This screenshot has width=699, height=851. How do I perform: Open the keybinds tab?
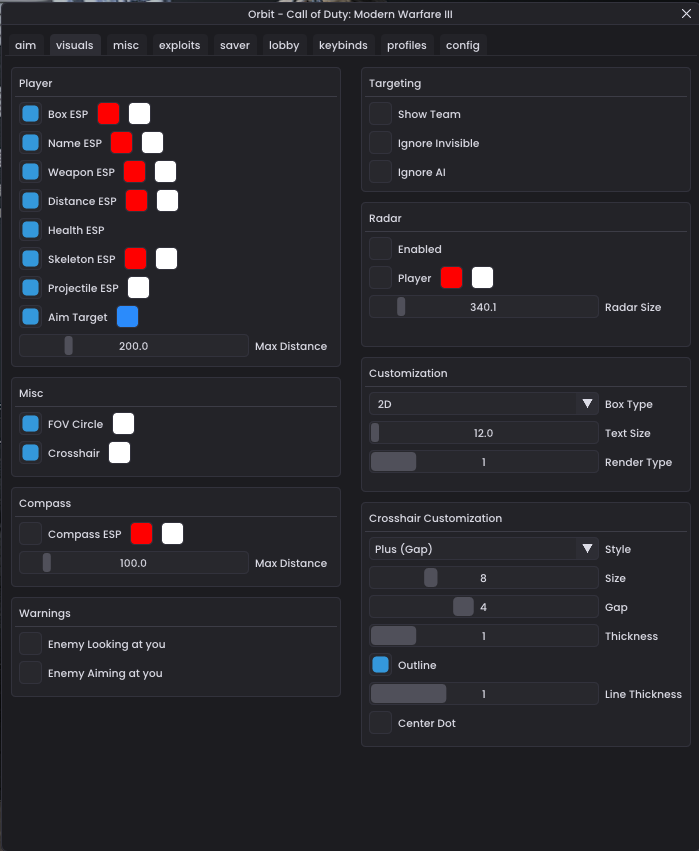click(x=343, y=45)
